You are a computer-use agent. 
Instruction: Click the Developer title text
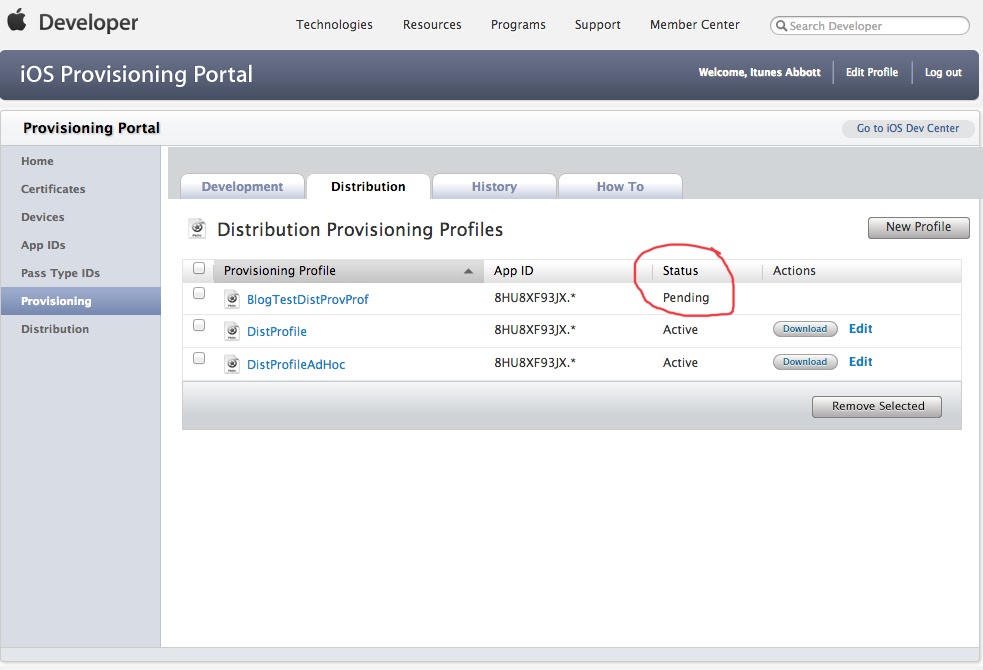88,23
